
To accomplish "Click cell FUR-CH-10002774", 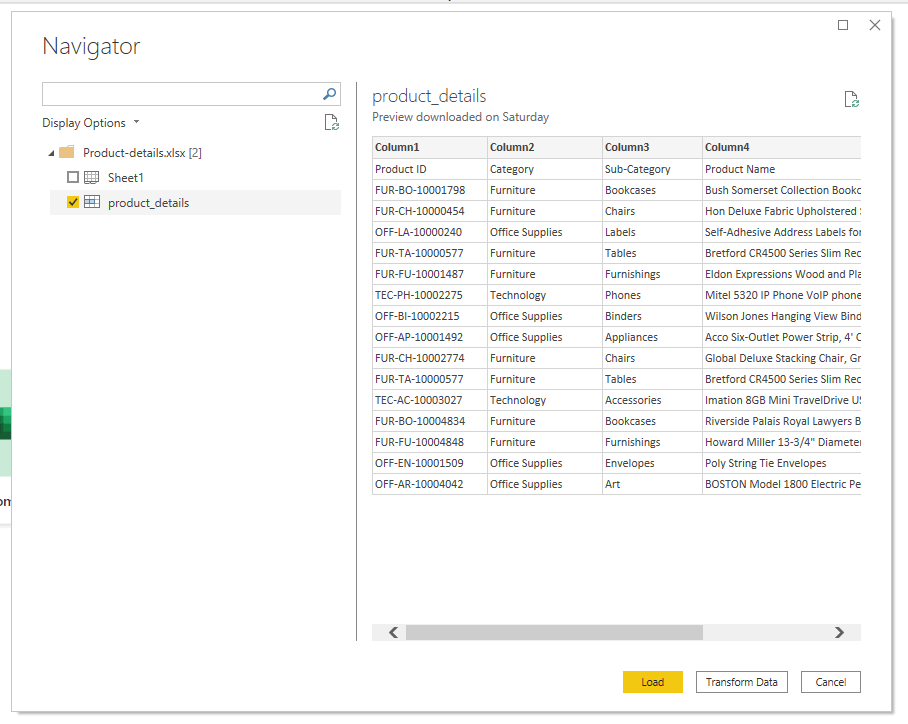I will (430, 358).
